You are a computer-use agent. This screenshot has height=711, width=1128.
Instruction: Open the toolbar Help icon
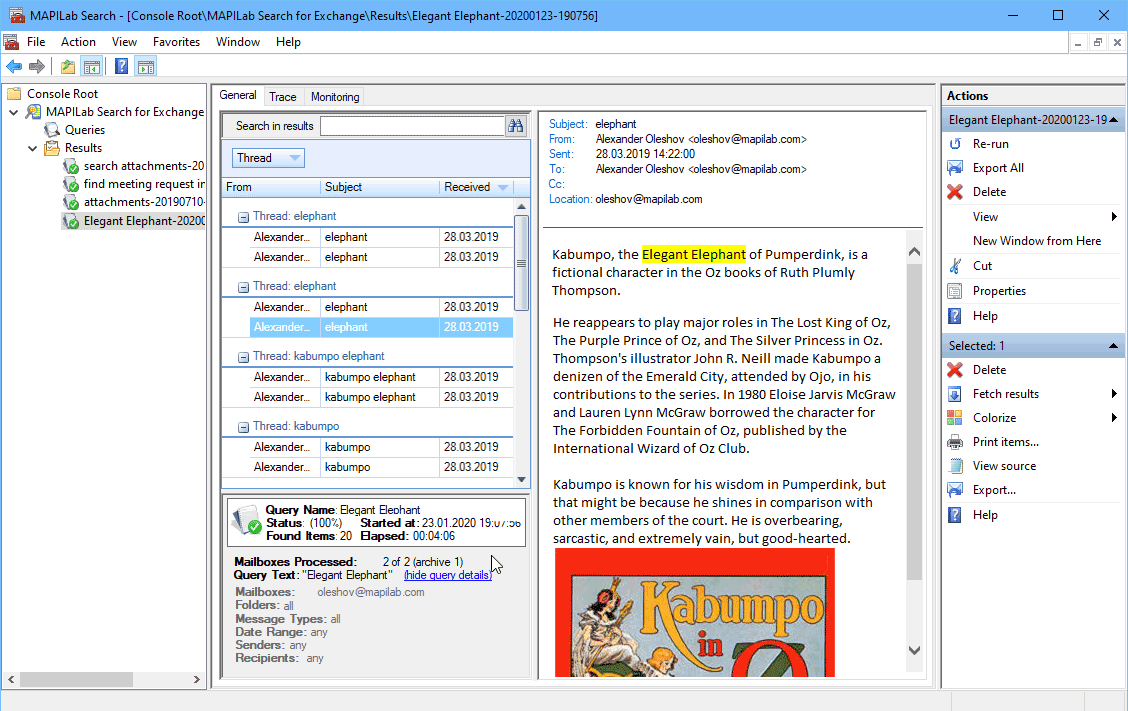[122, 67]
